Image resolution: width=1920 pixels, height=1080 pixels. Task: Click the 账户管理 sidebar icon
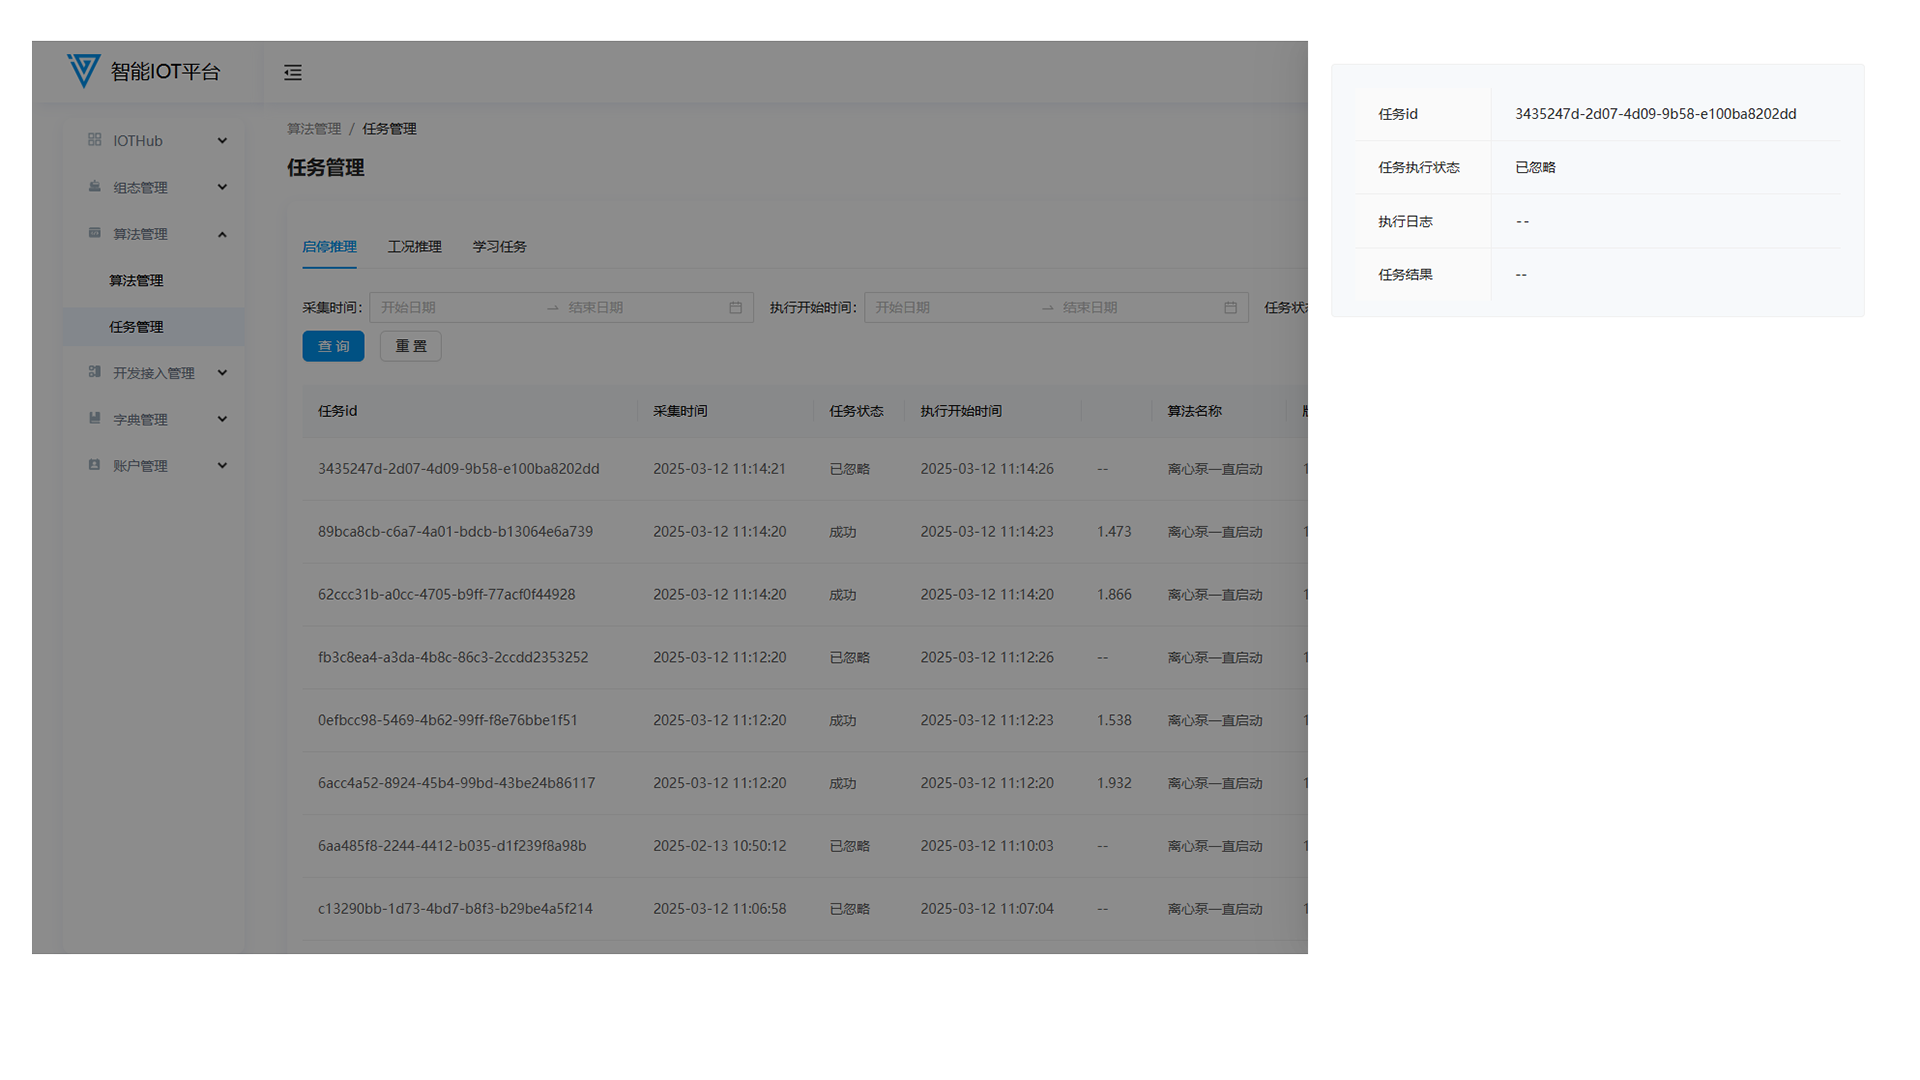pyautogui.click(x=95, y=465)
